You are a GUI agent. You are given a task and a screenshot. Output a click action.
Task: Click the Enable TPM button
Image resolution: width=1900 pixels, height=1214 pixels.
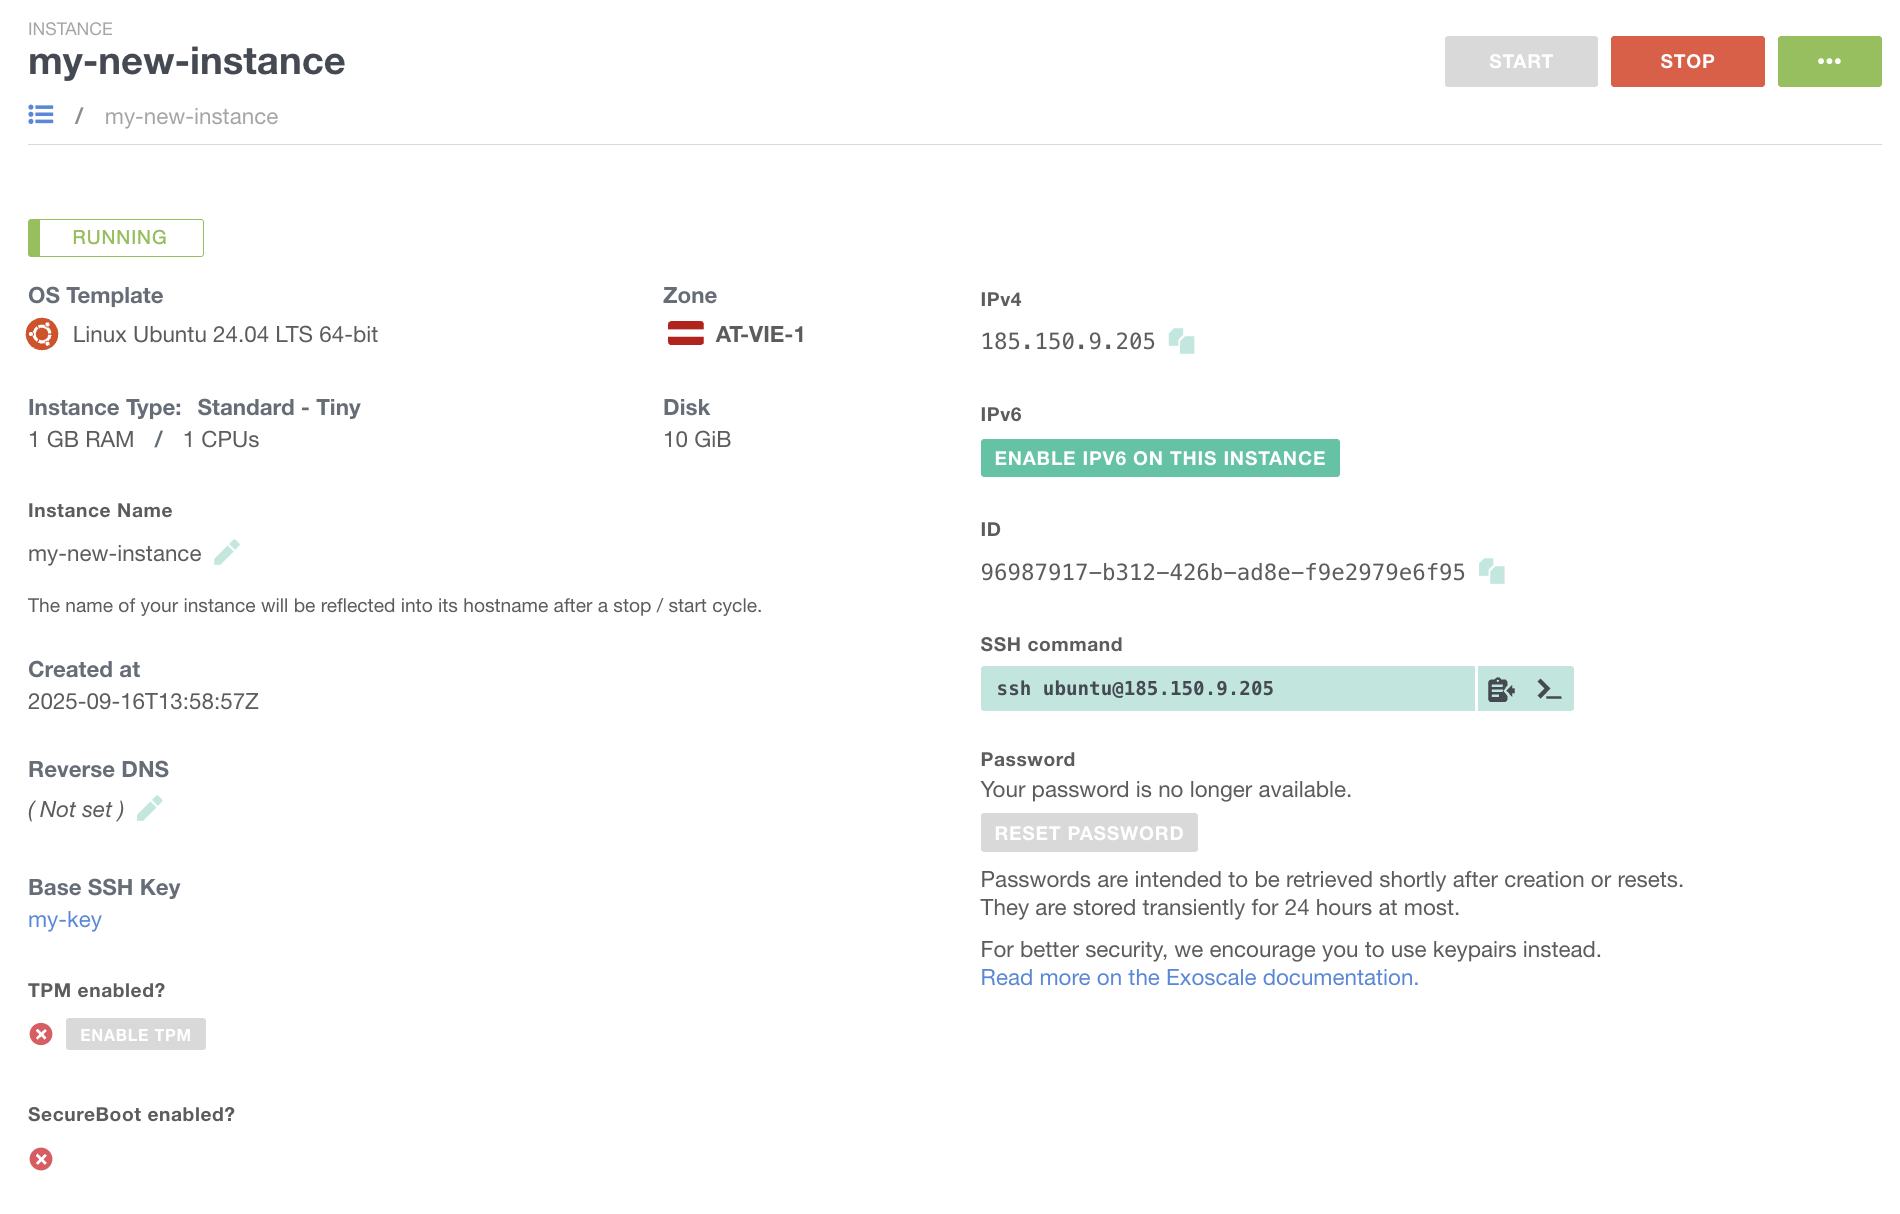coord(136,1034)
